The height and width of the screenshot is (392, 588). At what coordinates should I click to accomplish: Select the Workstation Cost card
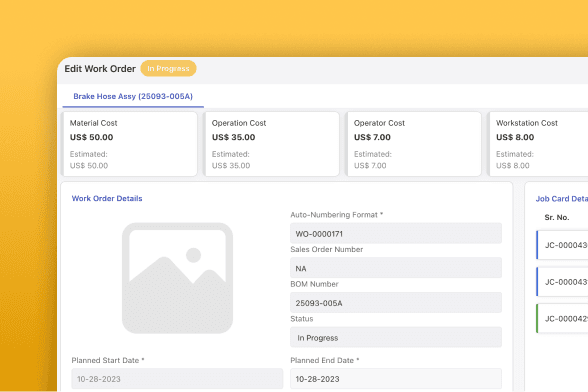point(539,144)
